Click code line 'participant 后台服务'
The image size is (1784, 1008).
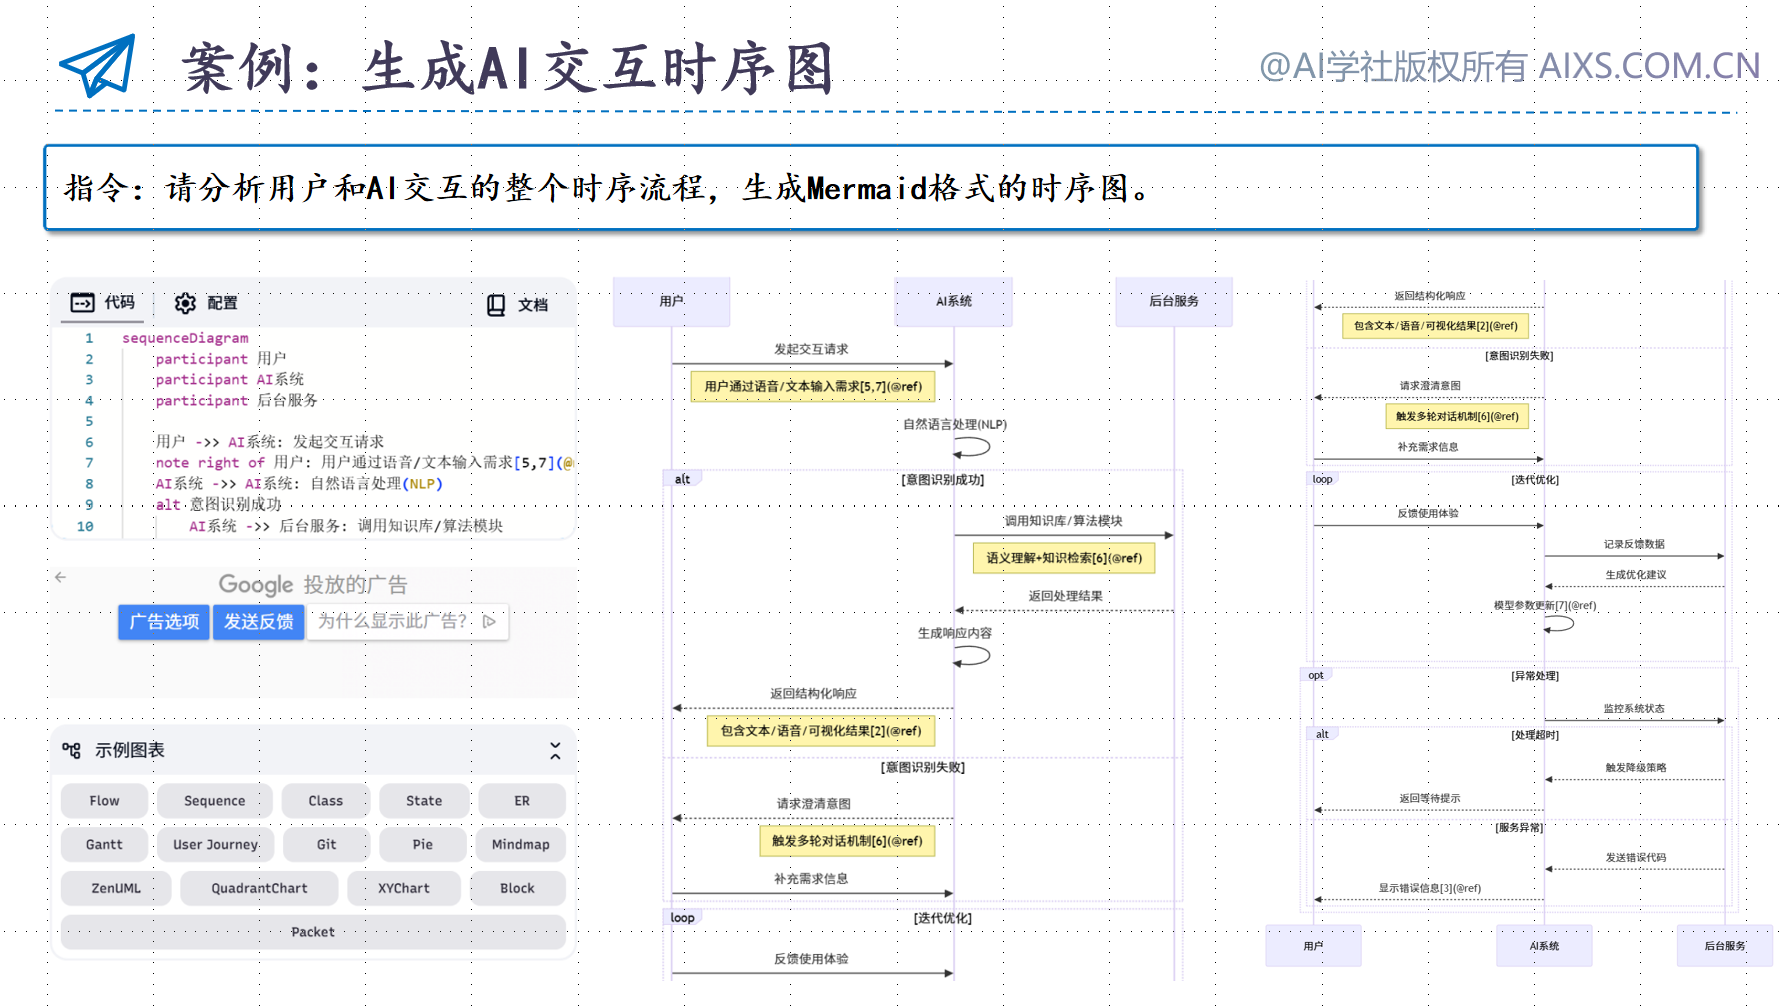pos(237,401)
